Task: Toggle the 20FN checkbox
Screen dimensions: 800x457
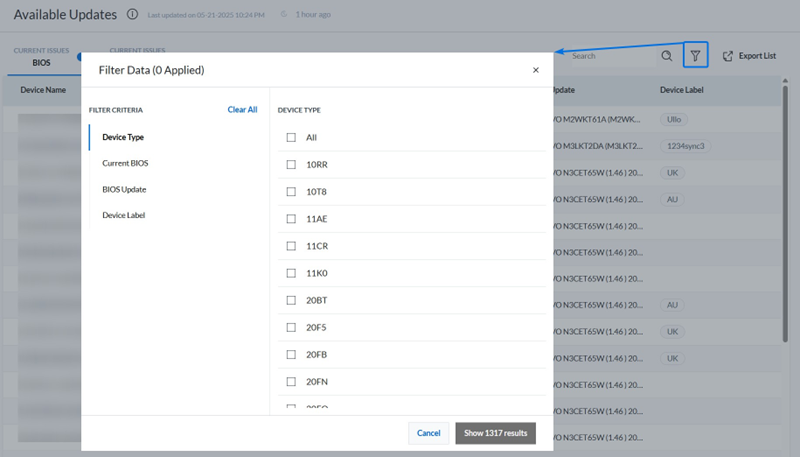Action: coord(291,381)
